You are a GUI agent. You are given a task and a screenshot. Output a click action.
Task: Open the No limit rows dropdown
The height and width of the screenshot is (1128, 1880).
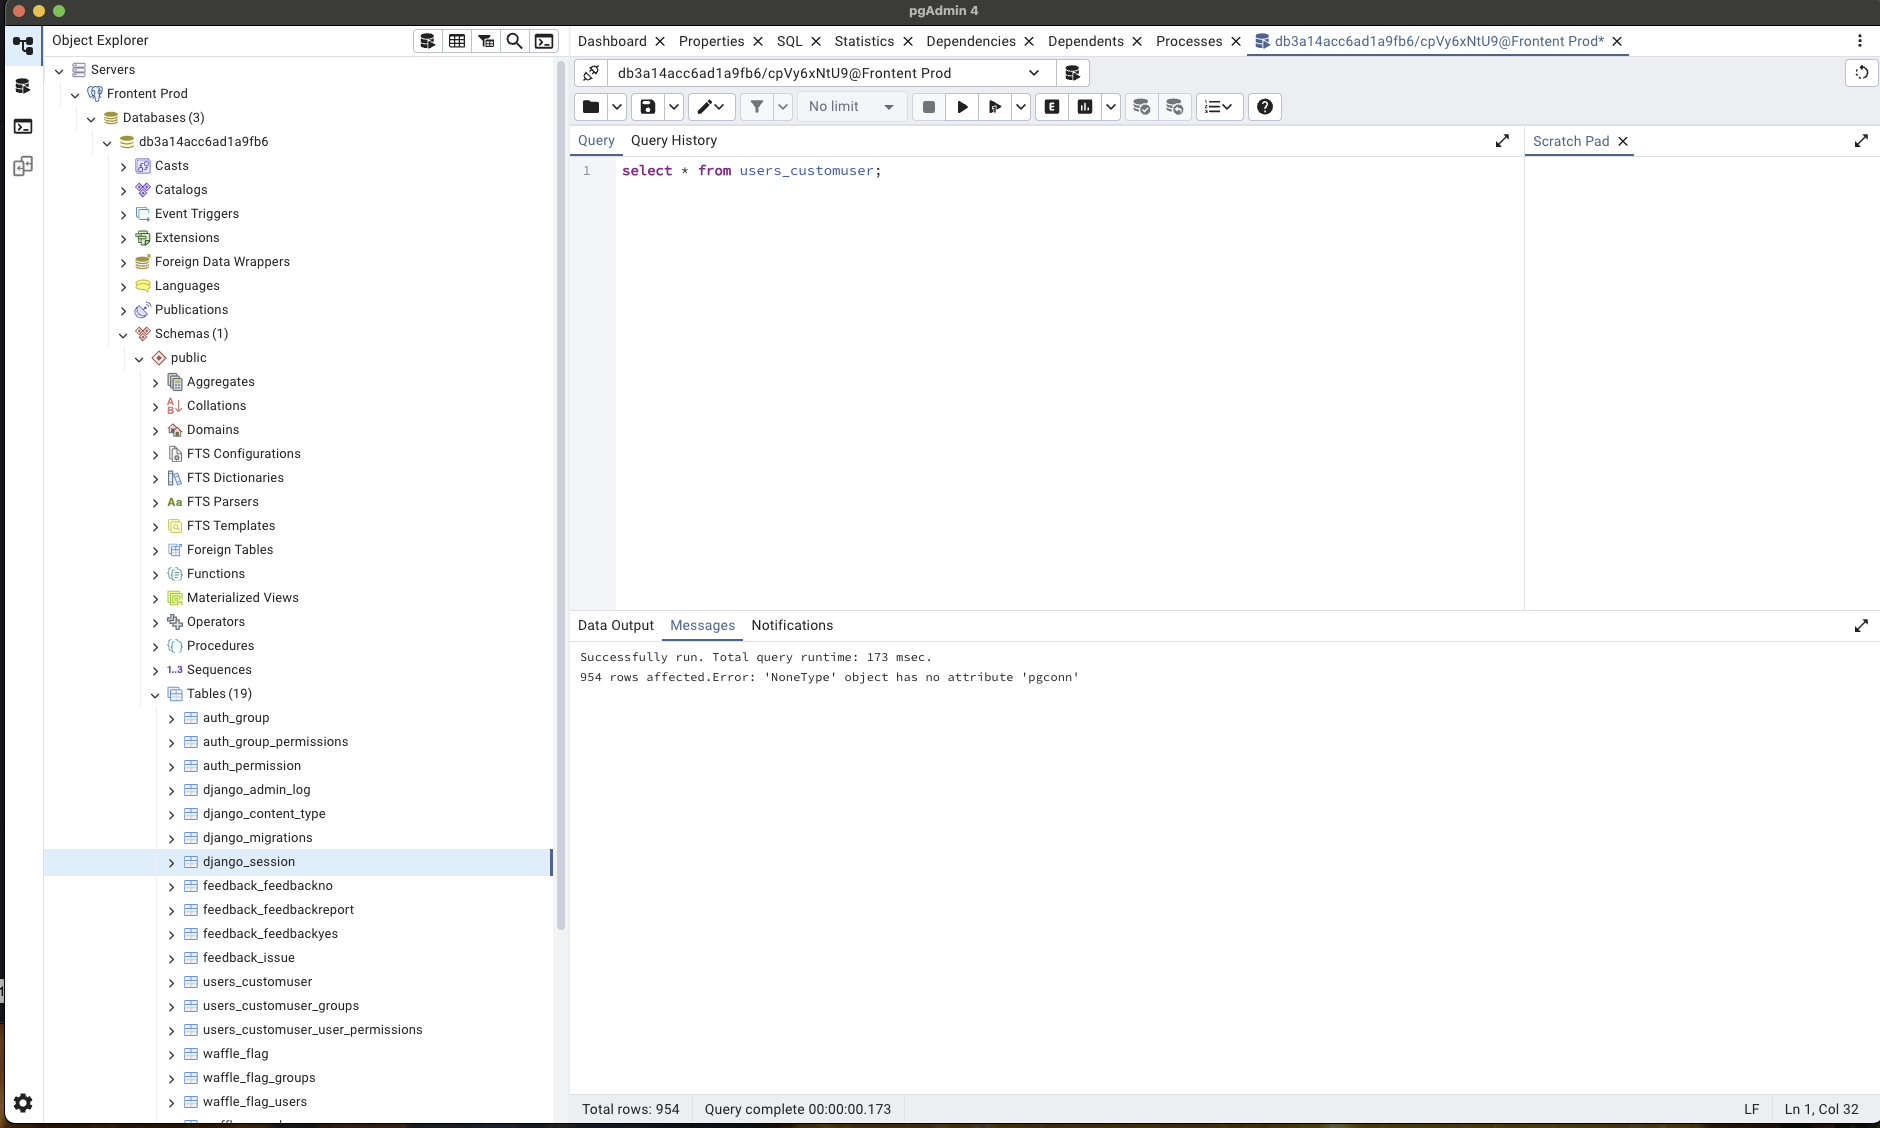[852, 107]
